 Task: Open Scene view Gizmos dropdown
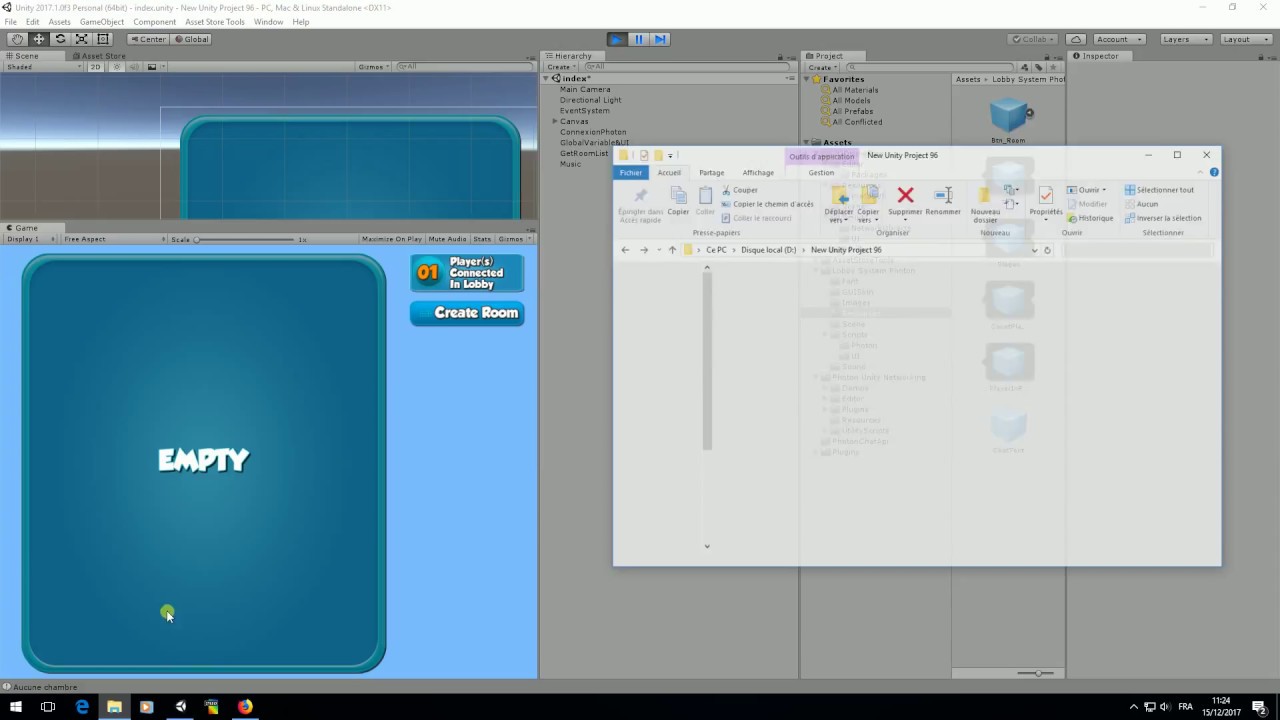(373, 67)
